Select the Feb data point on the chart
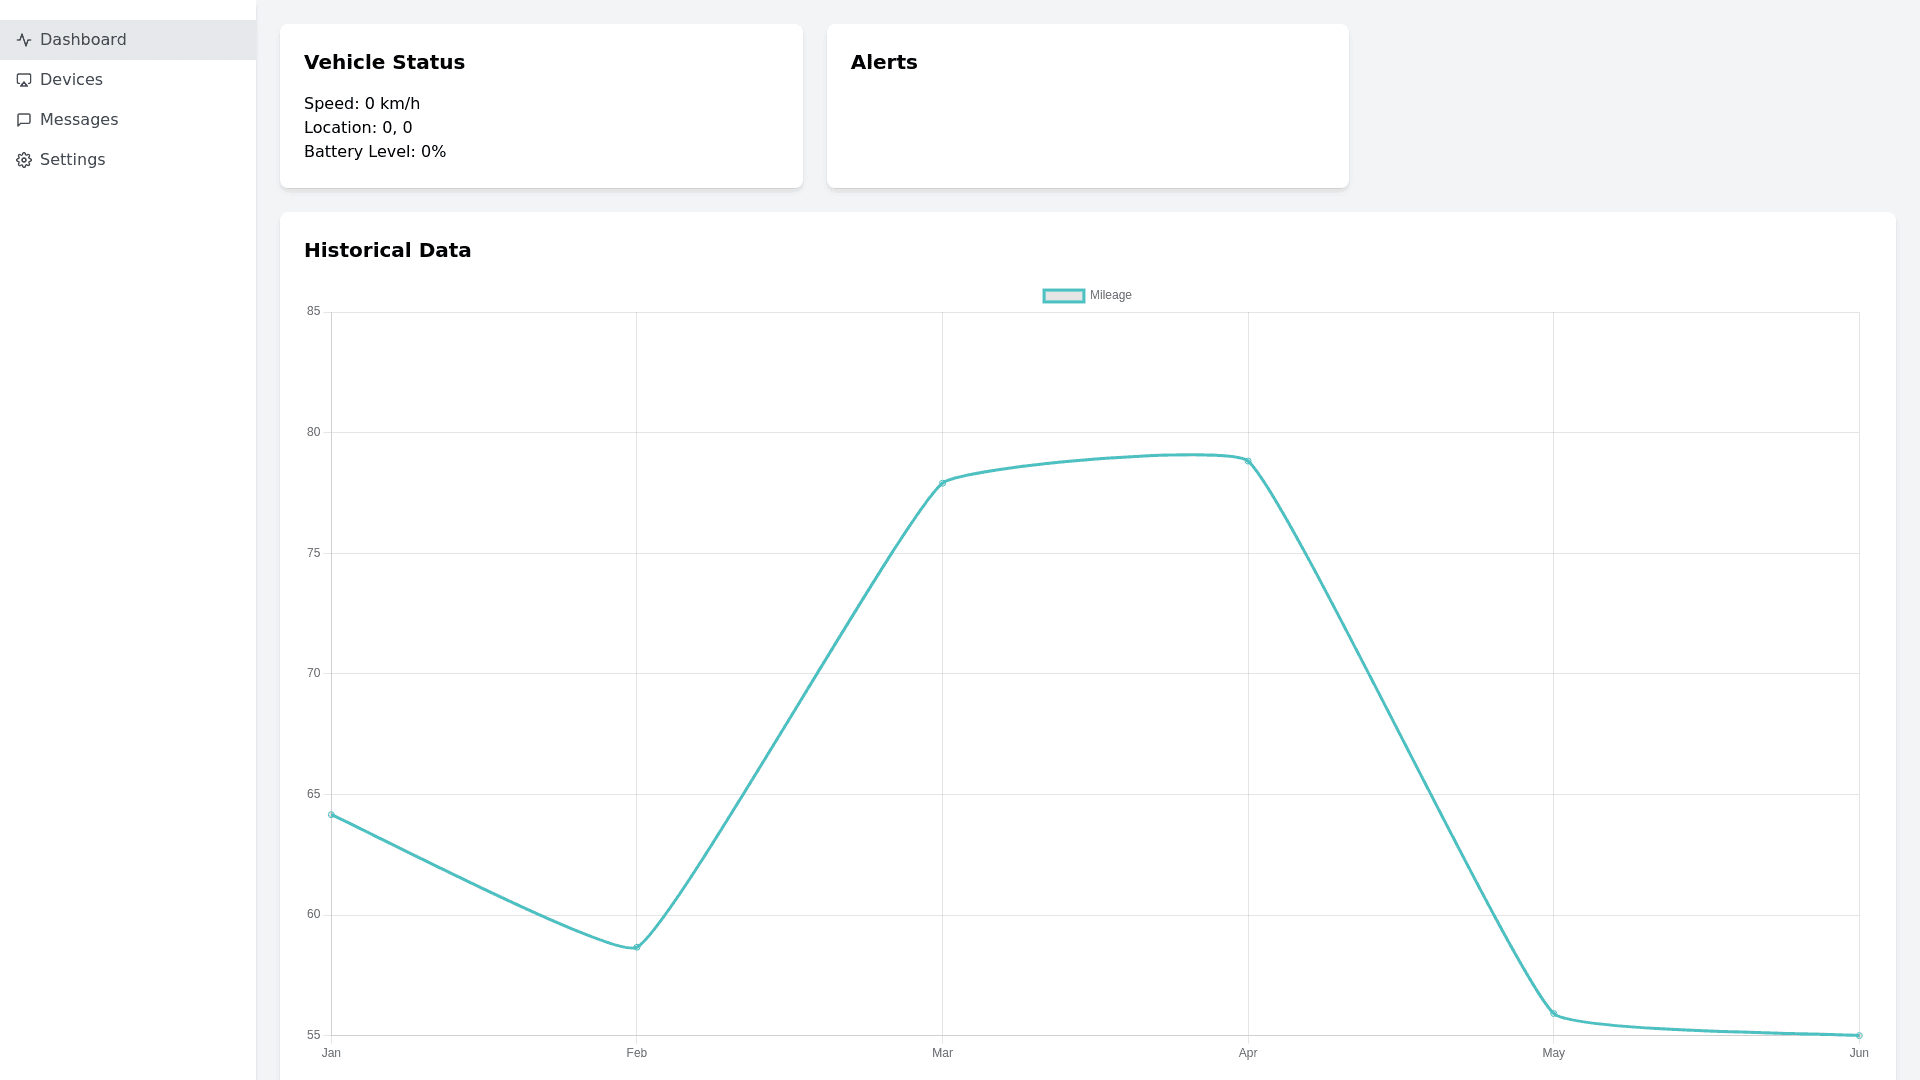This screenshot has height=1080, width=1920. [636, 948]
